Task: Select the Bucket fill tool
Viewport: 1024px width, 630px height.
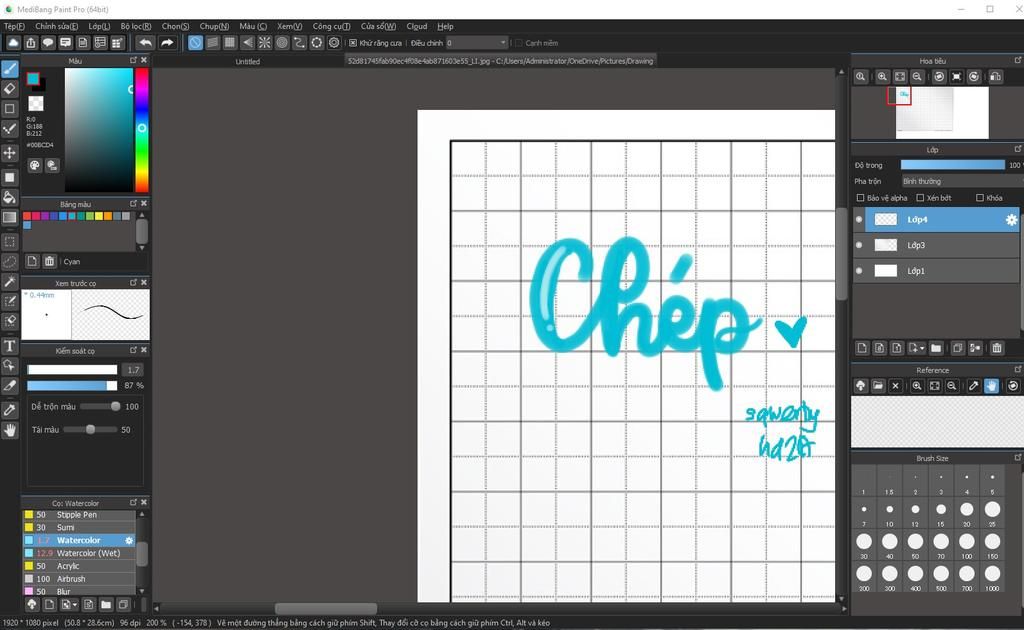Action: pyautogui.click(x=10, y=197)
